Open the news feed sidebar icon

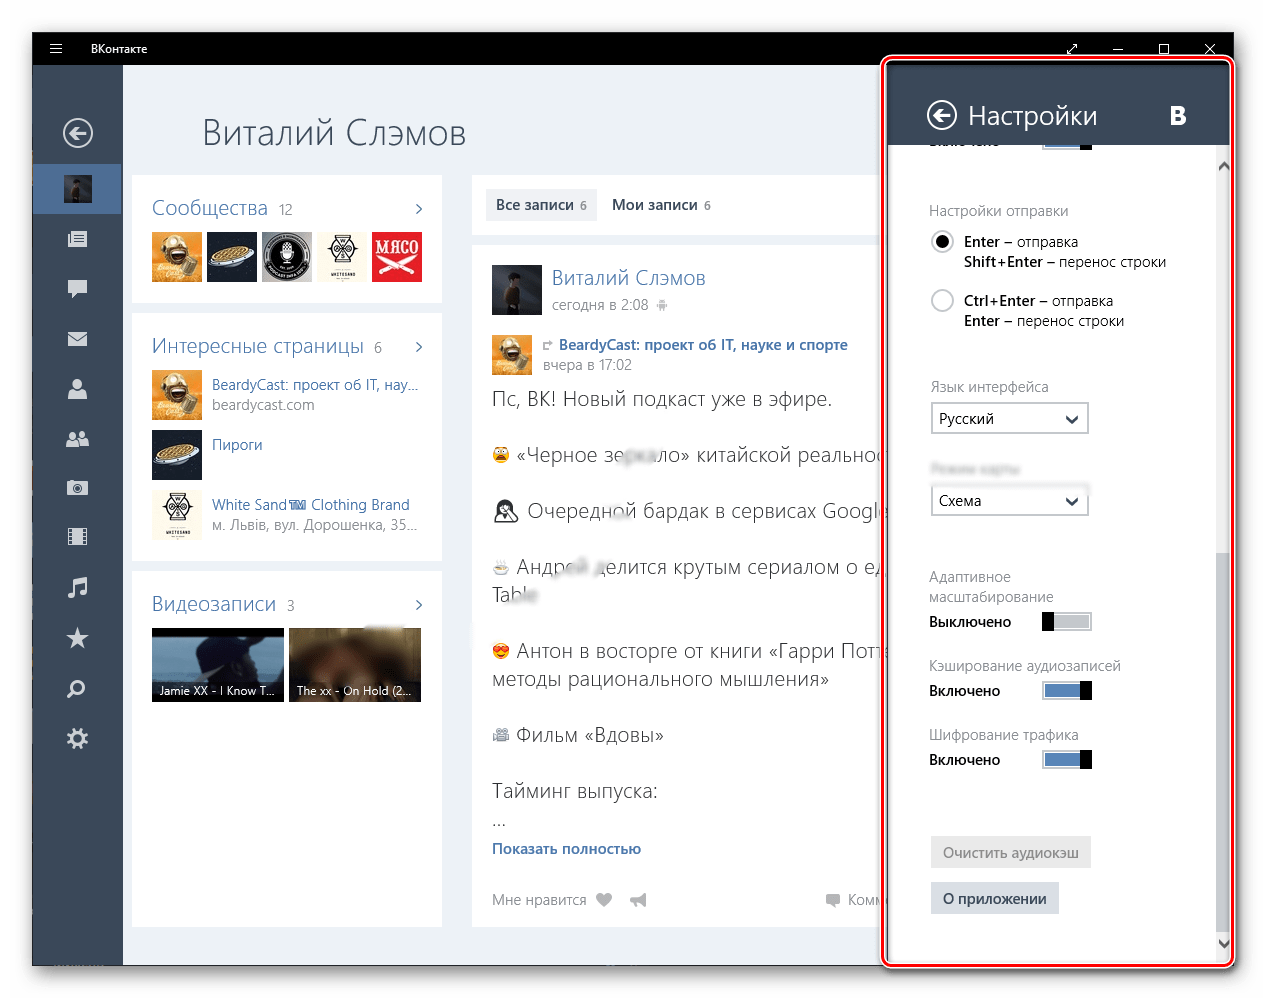pyautogui.click(x=77, y=239)
